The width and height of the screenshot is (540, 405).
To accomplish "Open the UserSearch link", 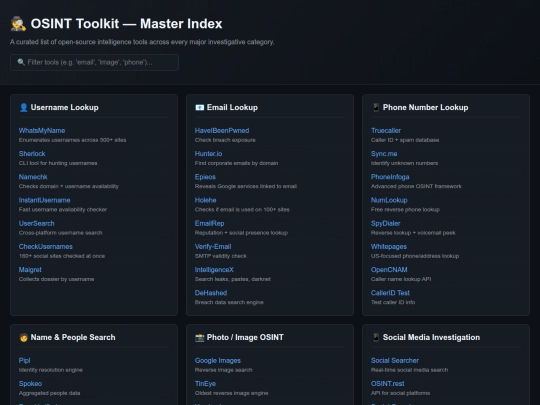I will 37,224.
